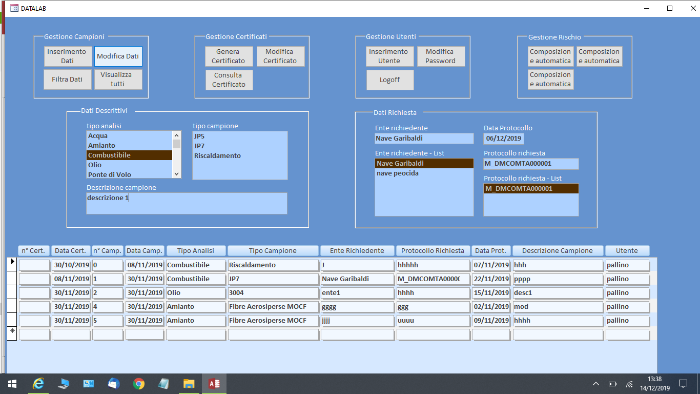Check the battery status tray icon

613,384
